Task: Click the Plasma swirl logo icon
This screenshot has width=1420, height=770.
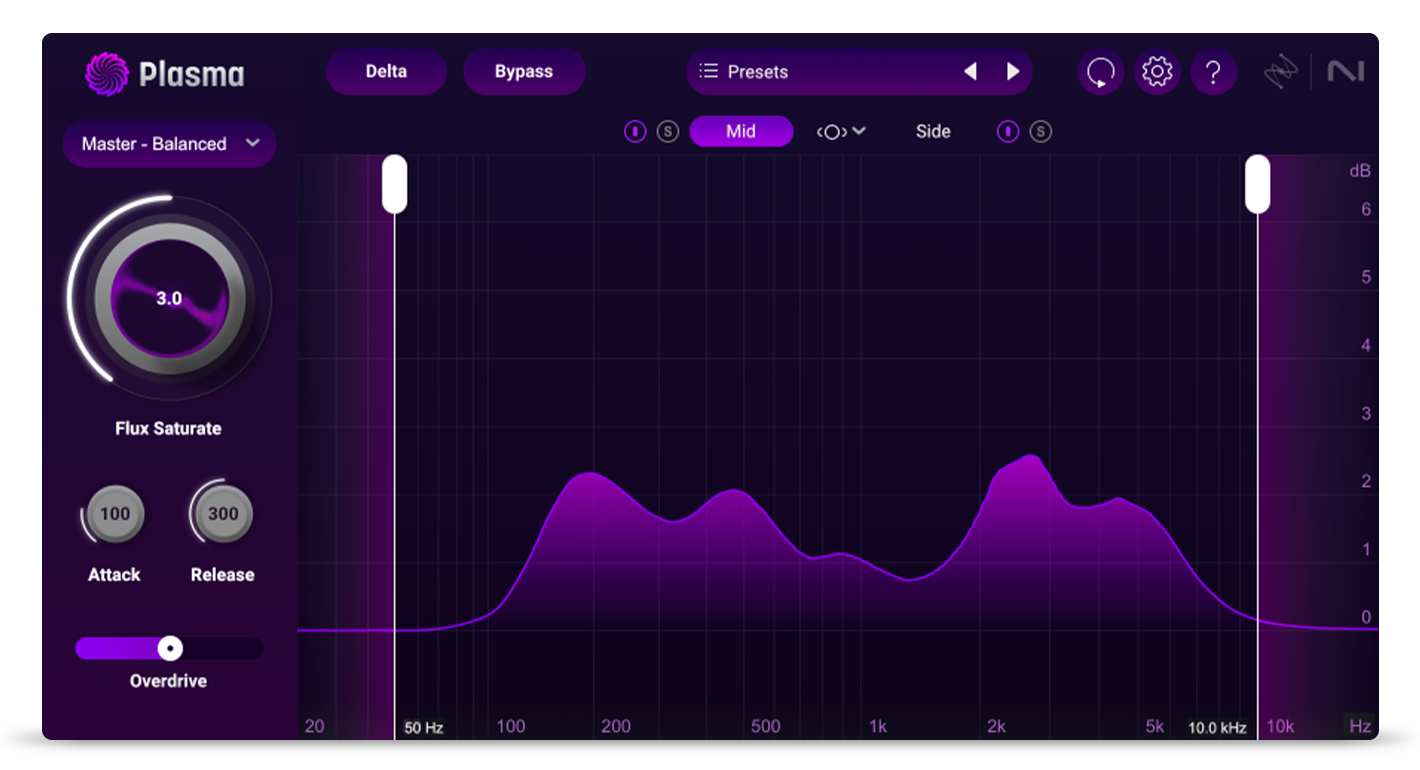Action: [105, 73]
